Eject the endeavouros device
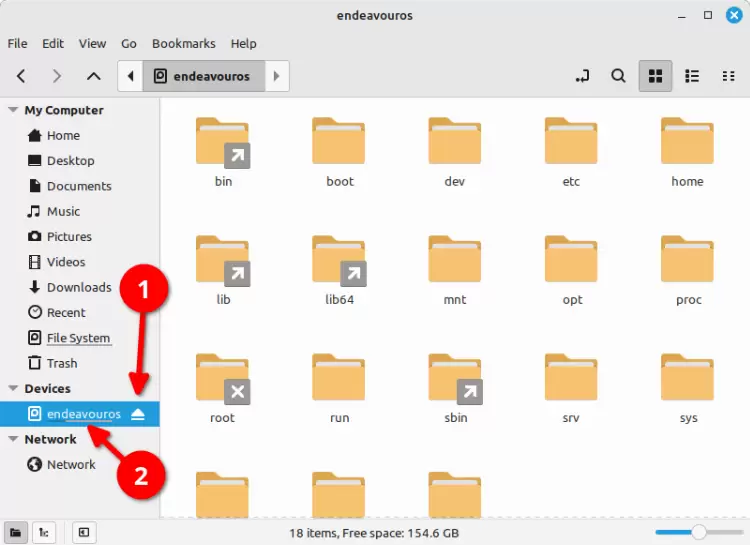This screenshot has width=750, height=545. [138, 414]
